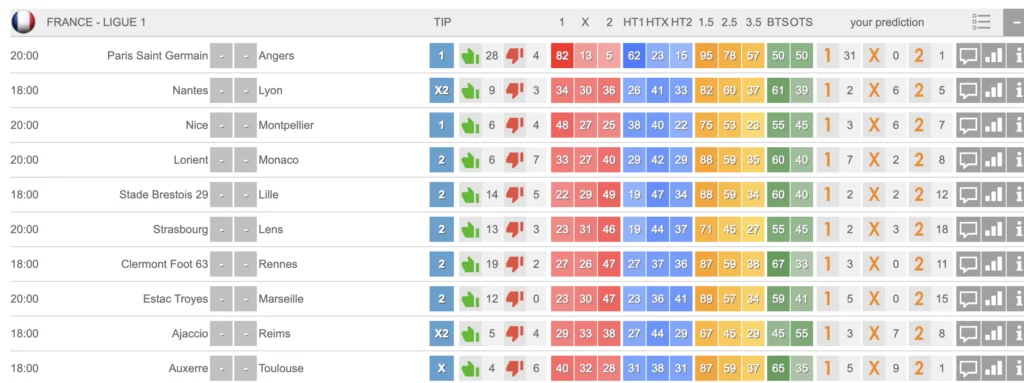Open the list view options icon

[x=982, y=22]
